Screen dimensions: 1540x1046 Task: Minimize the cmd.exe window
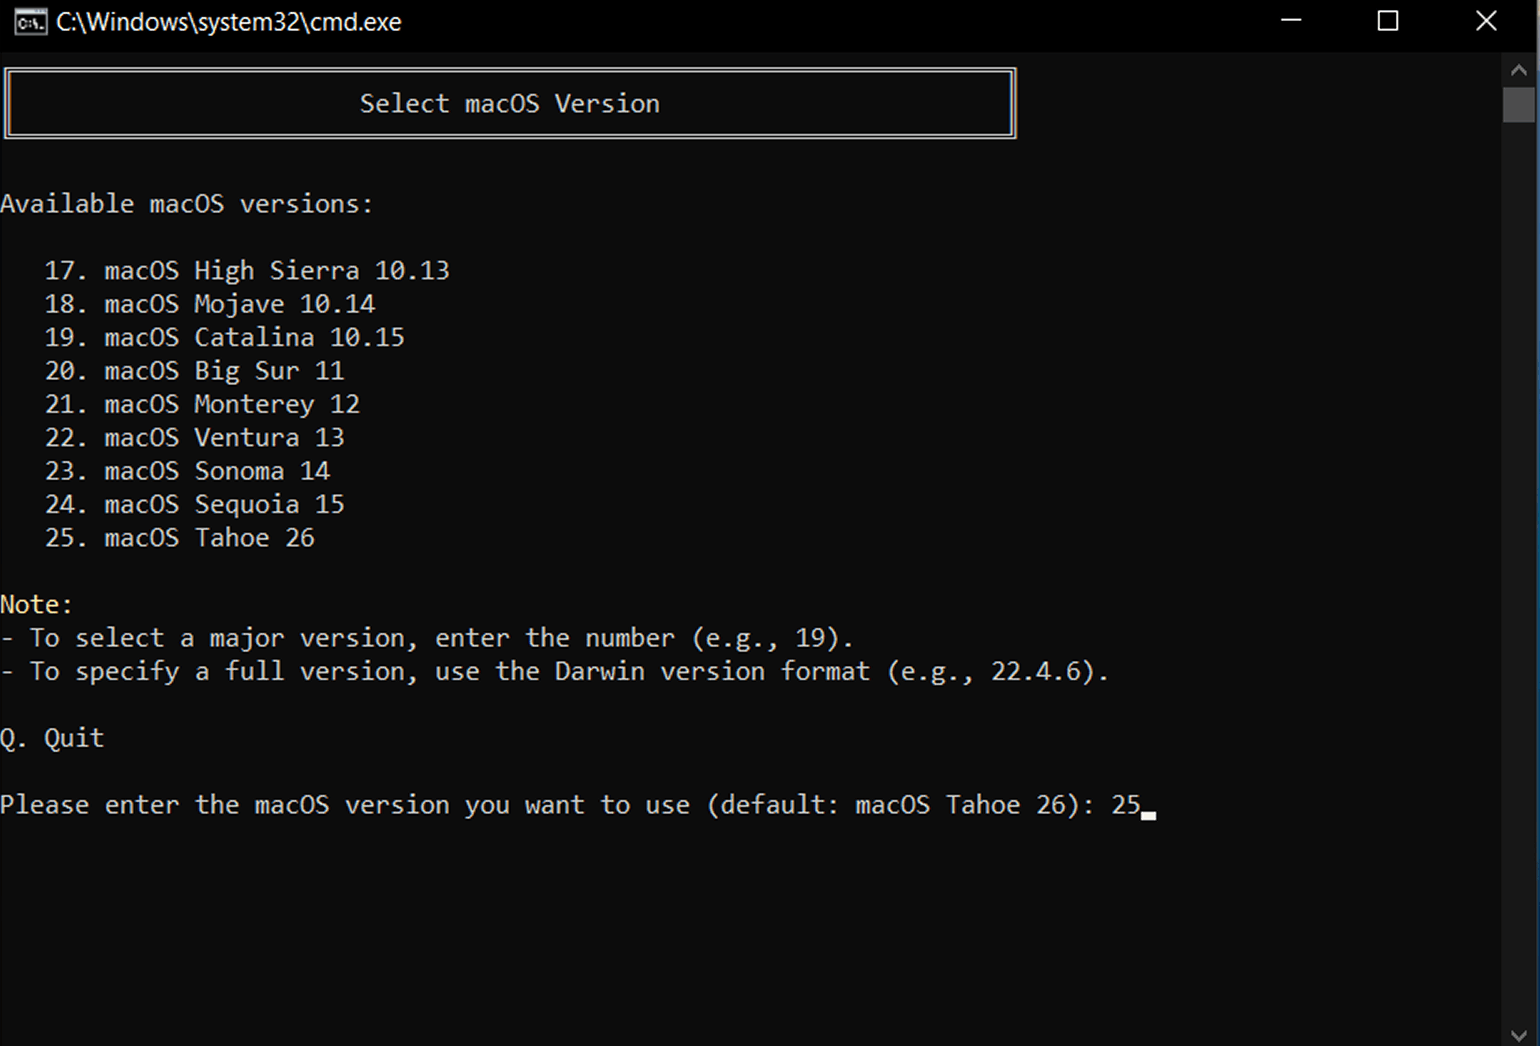1291,21
